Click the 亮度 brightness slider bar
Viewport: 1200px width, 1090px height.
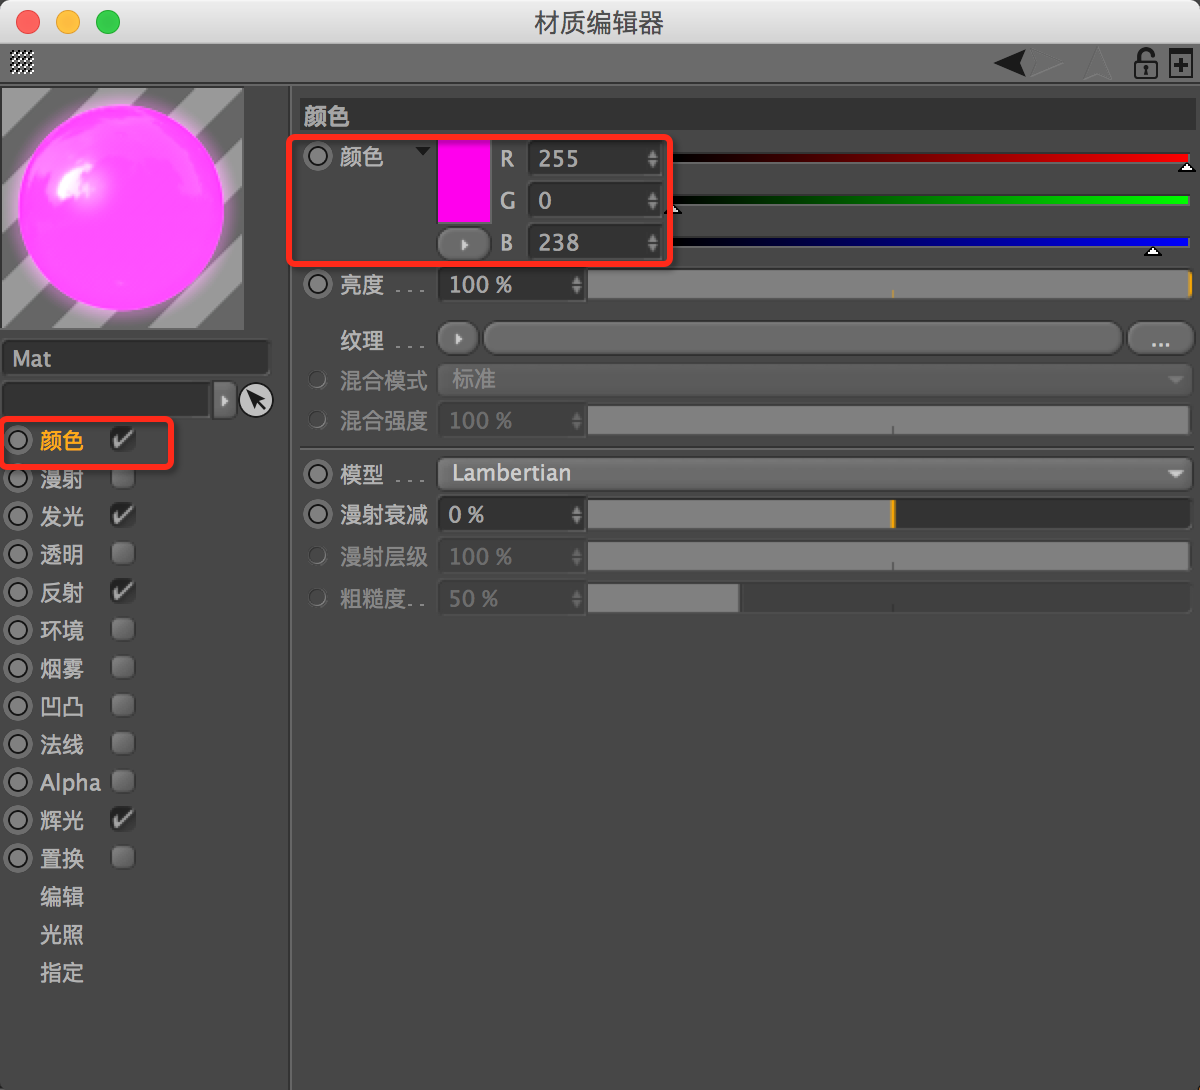point(889,285)
